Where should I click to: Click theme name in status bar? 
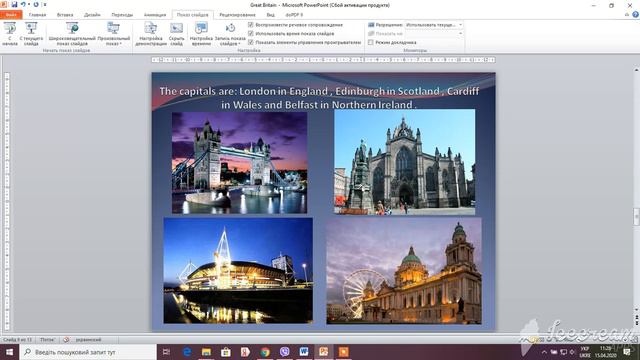tap(47, 340)
